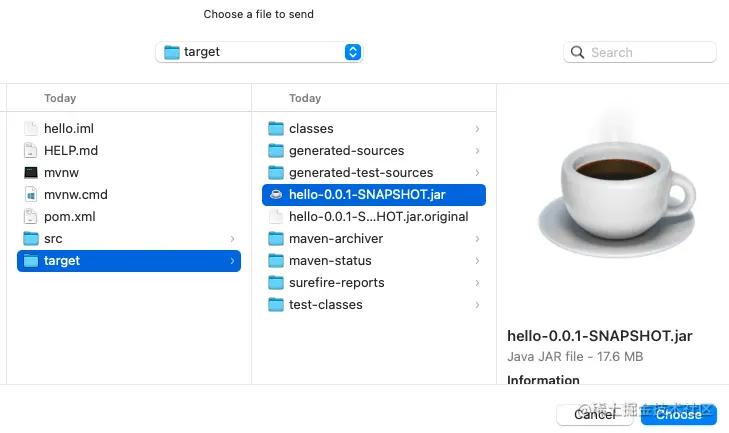Expand the generated-sources folder chevron
The height and width of the screenshot is (433, 729).
[477, 151]
